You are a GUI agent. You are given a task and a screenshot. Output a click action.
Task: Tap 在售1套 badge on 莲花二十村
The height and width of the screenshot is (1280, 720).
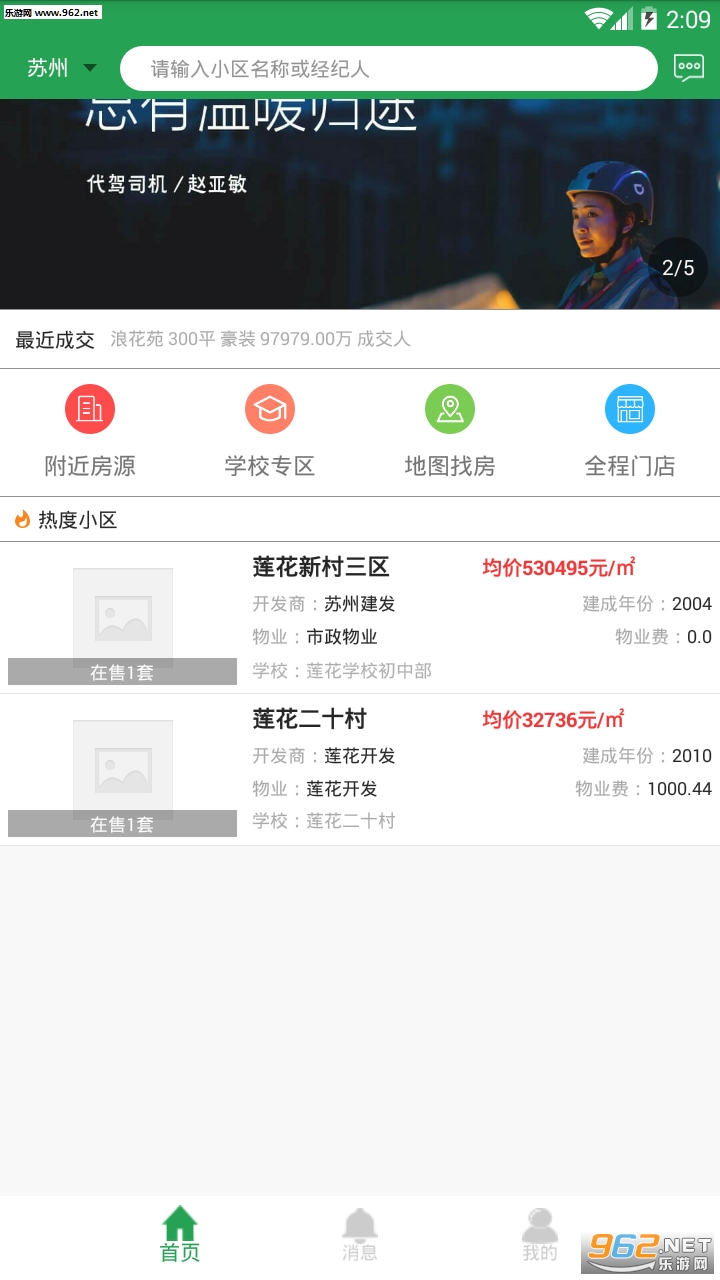click(x=122, y=824)
